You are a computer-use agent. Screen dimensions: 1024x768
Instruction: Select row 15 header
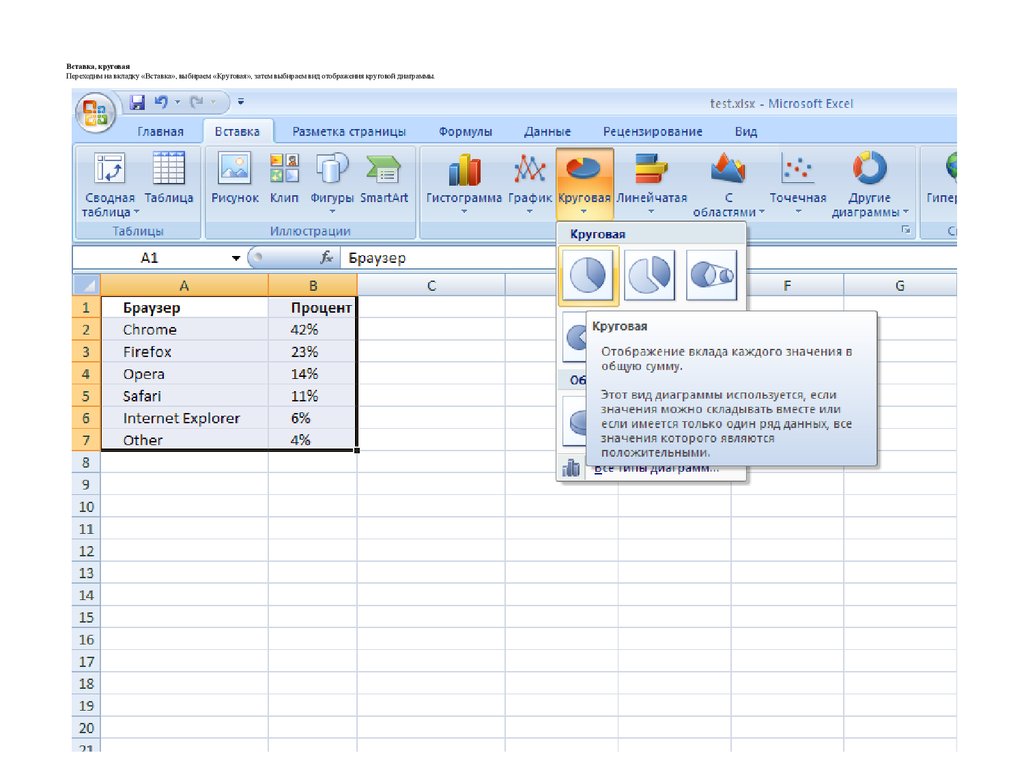click(86, 617)
